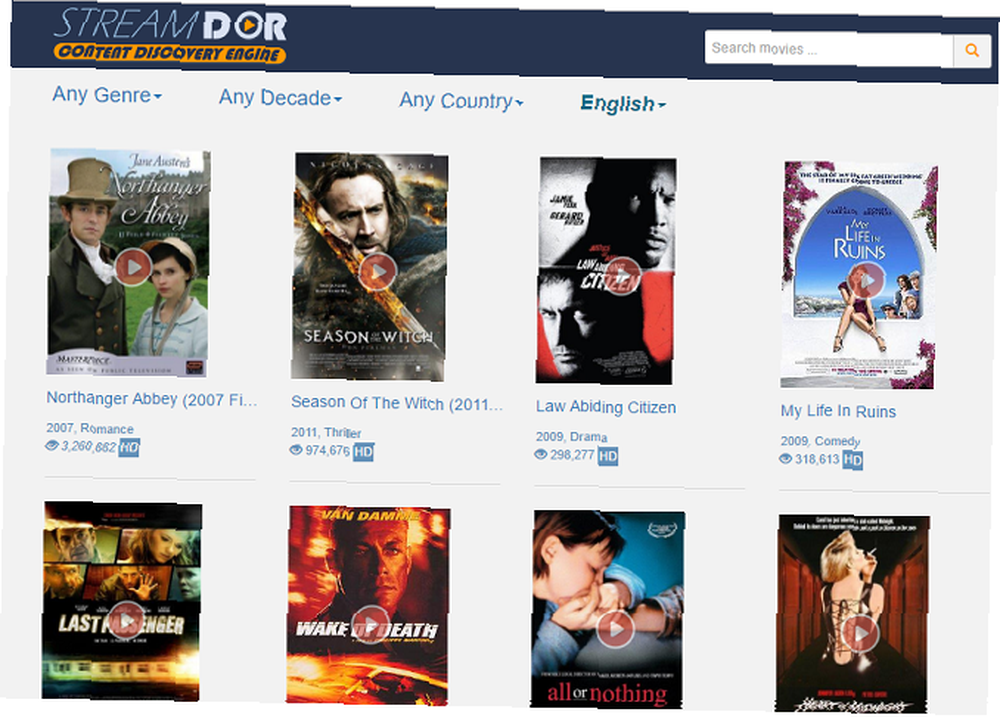Click the '2009, Comedy' text

pos(820,441)
